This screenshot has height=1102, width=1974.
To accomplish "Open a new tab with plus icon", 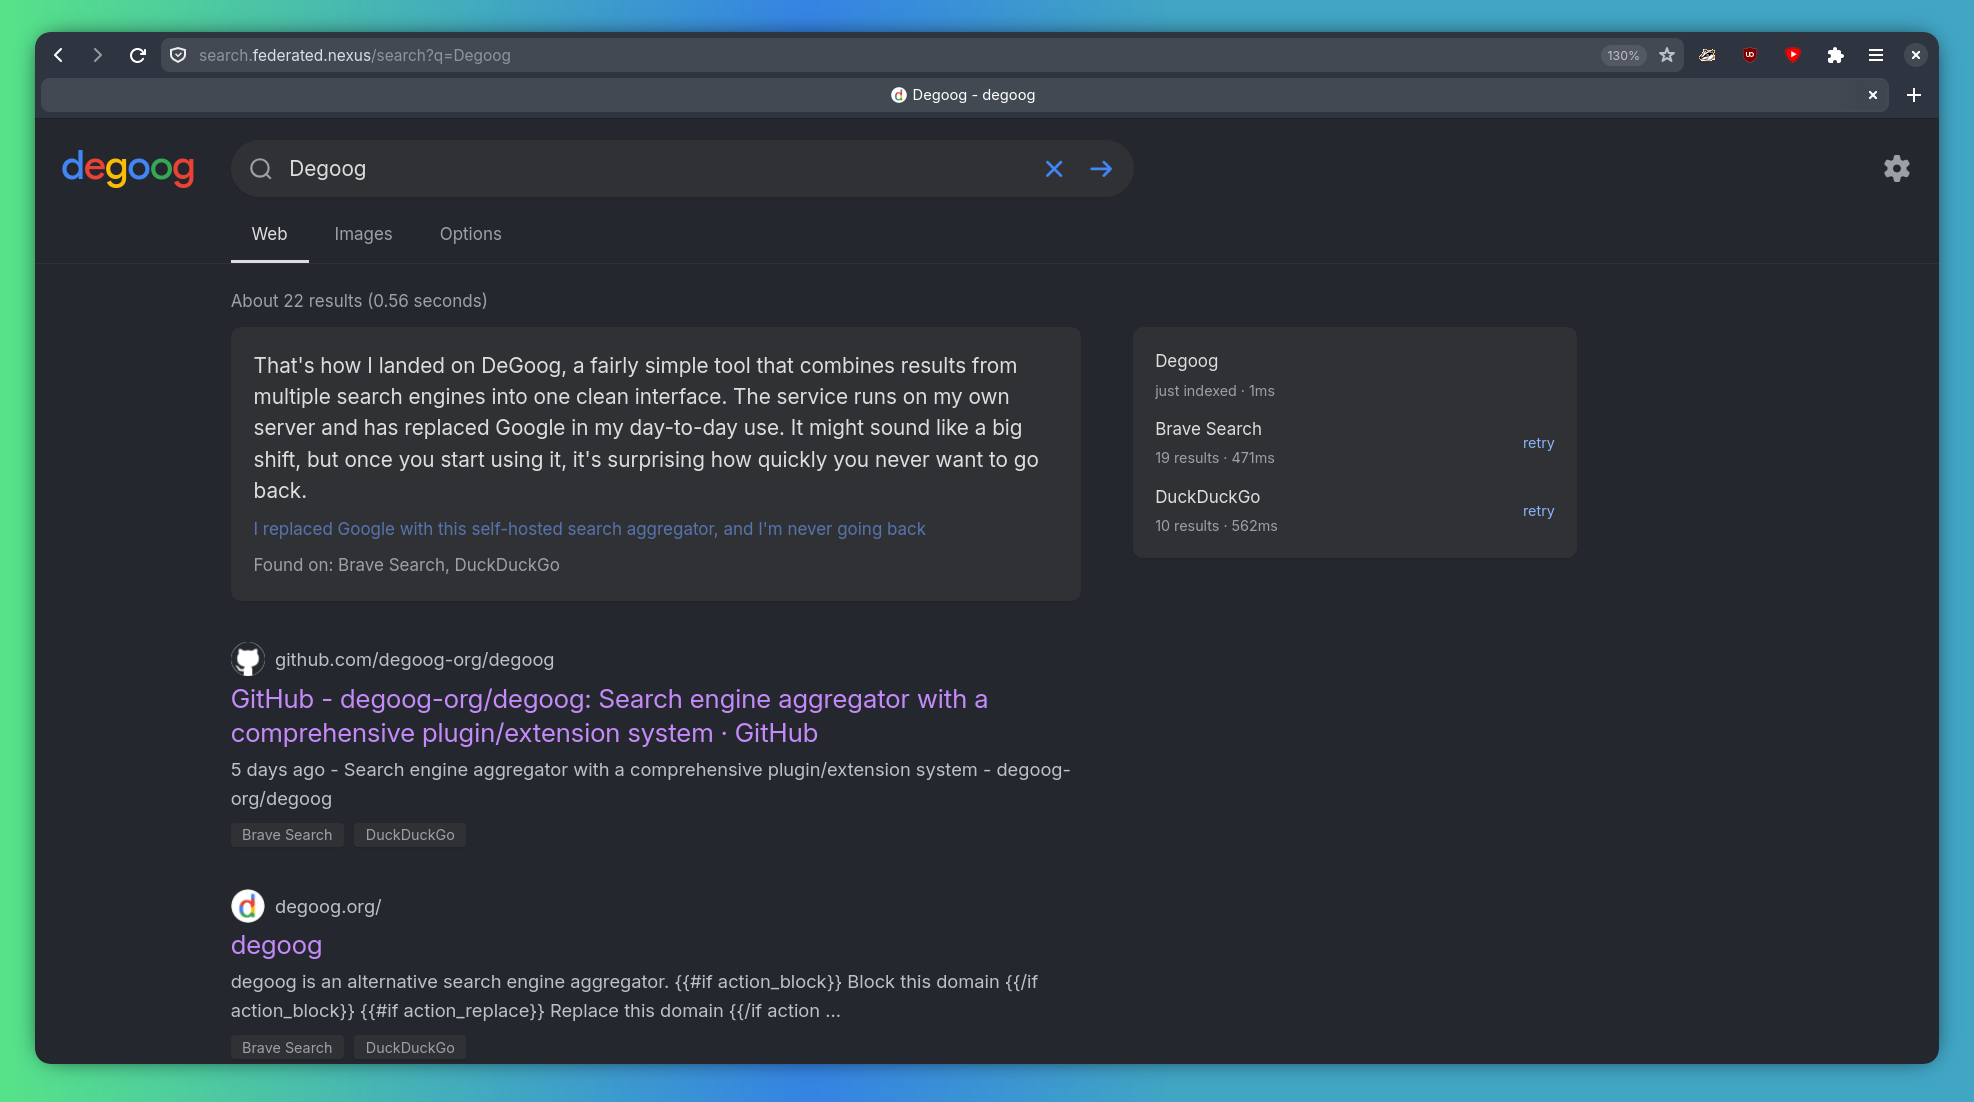I will (x=1914, y=95).
